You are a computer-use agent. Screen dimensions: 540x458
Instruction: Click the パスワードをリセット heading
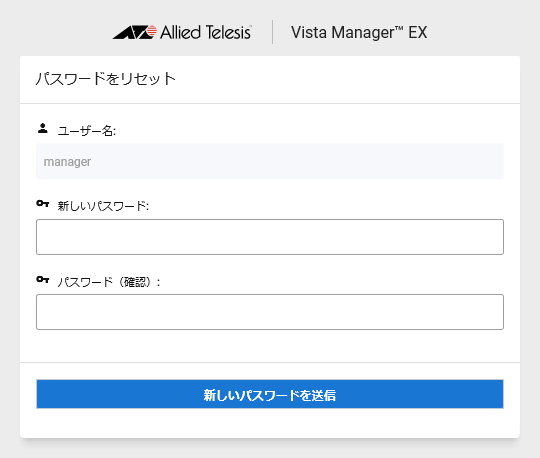[x=106, y=79]
